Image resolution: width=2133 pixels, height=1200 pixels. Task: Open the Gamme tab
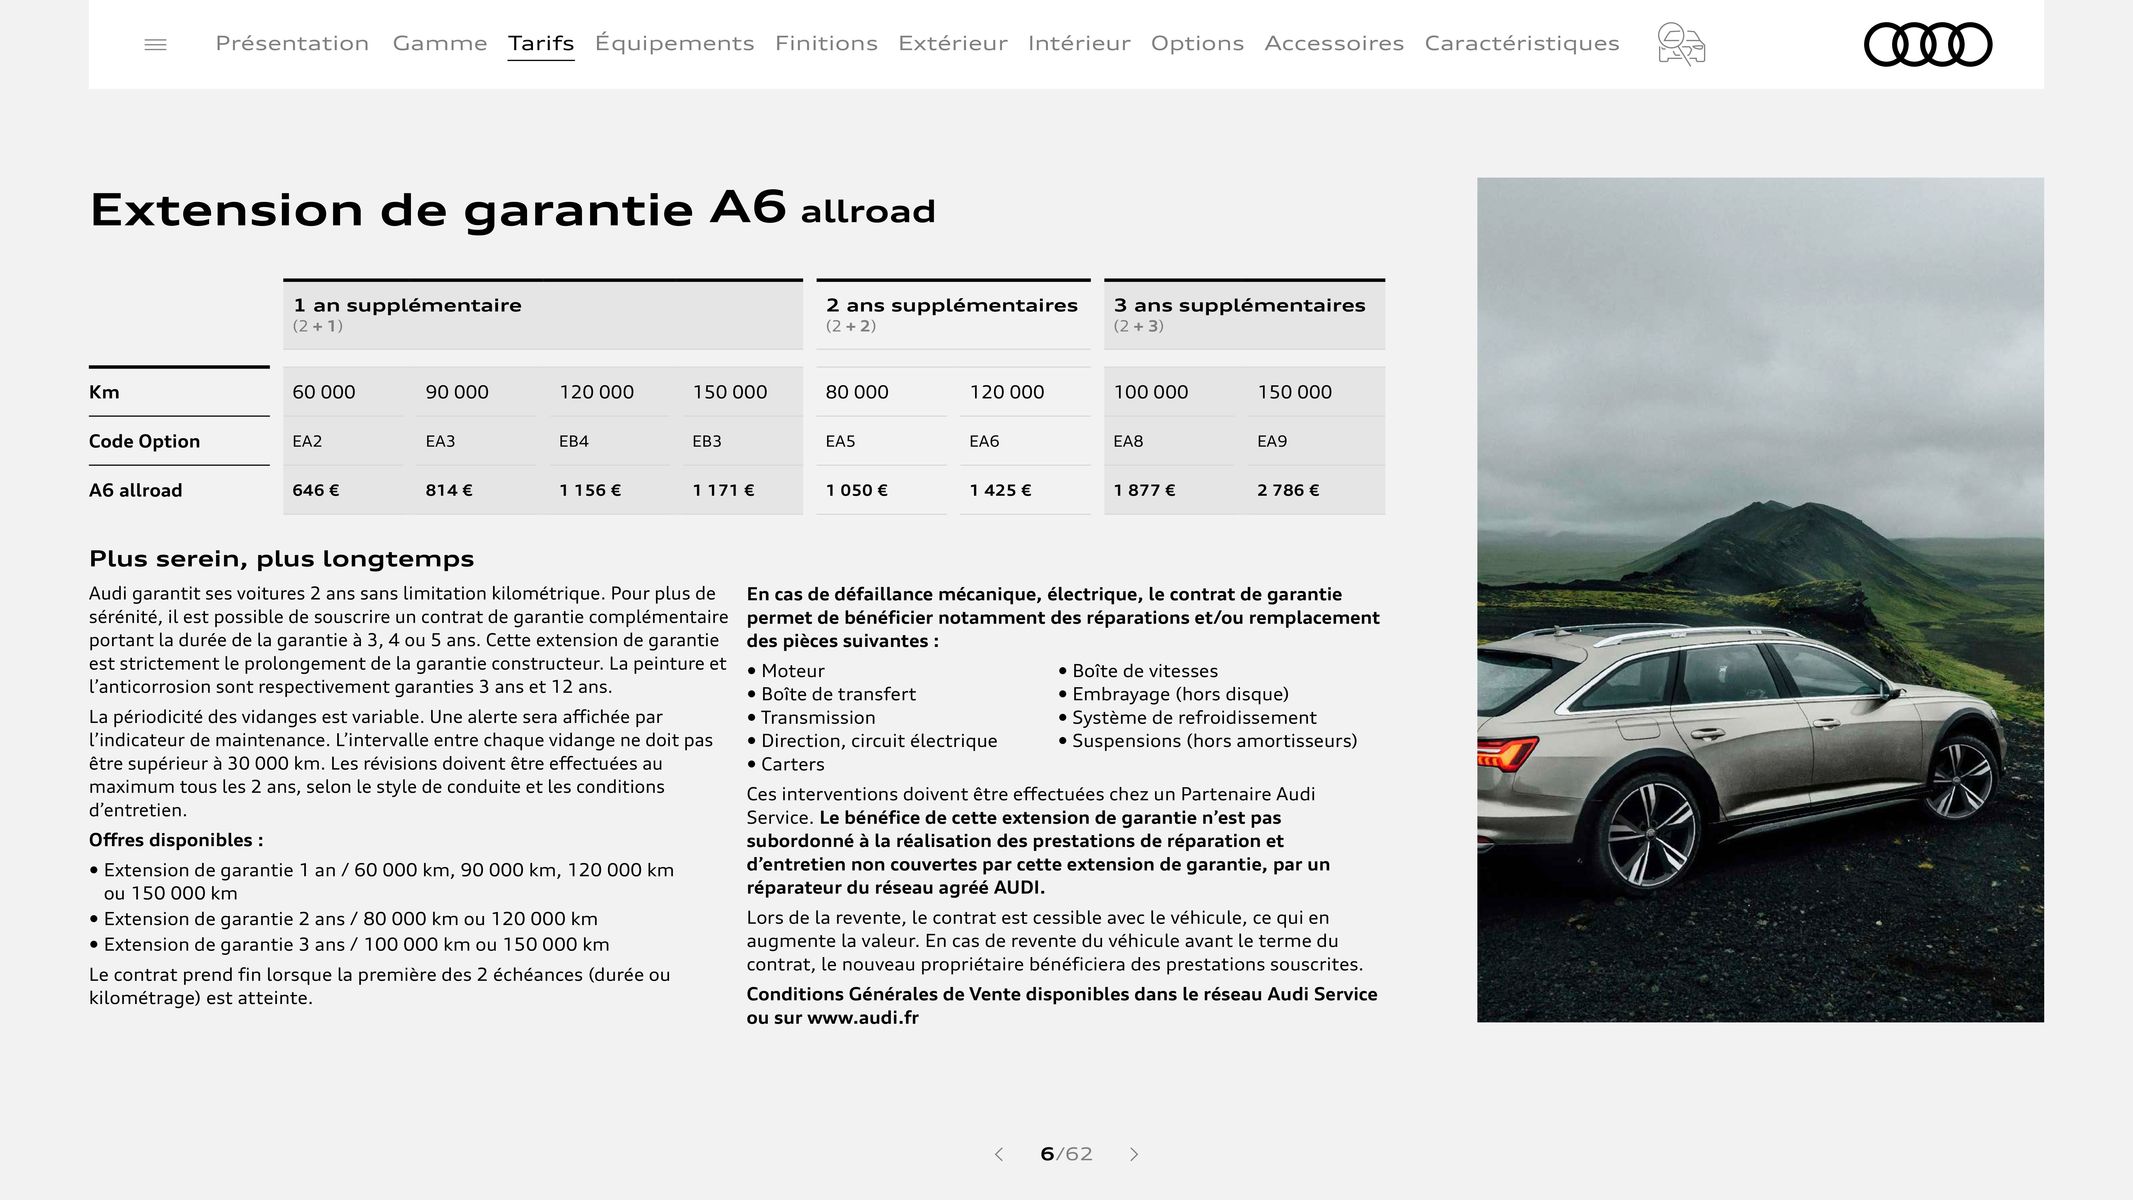(440, 43)
